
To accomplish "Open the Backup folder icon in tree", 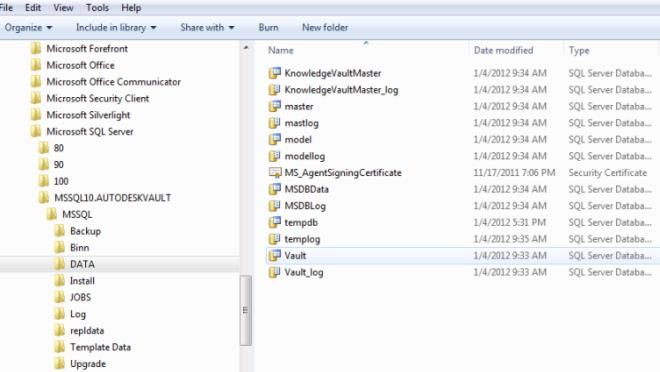I will [60, 231].
